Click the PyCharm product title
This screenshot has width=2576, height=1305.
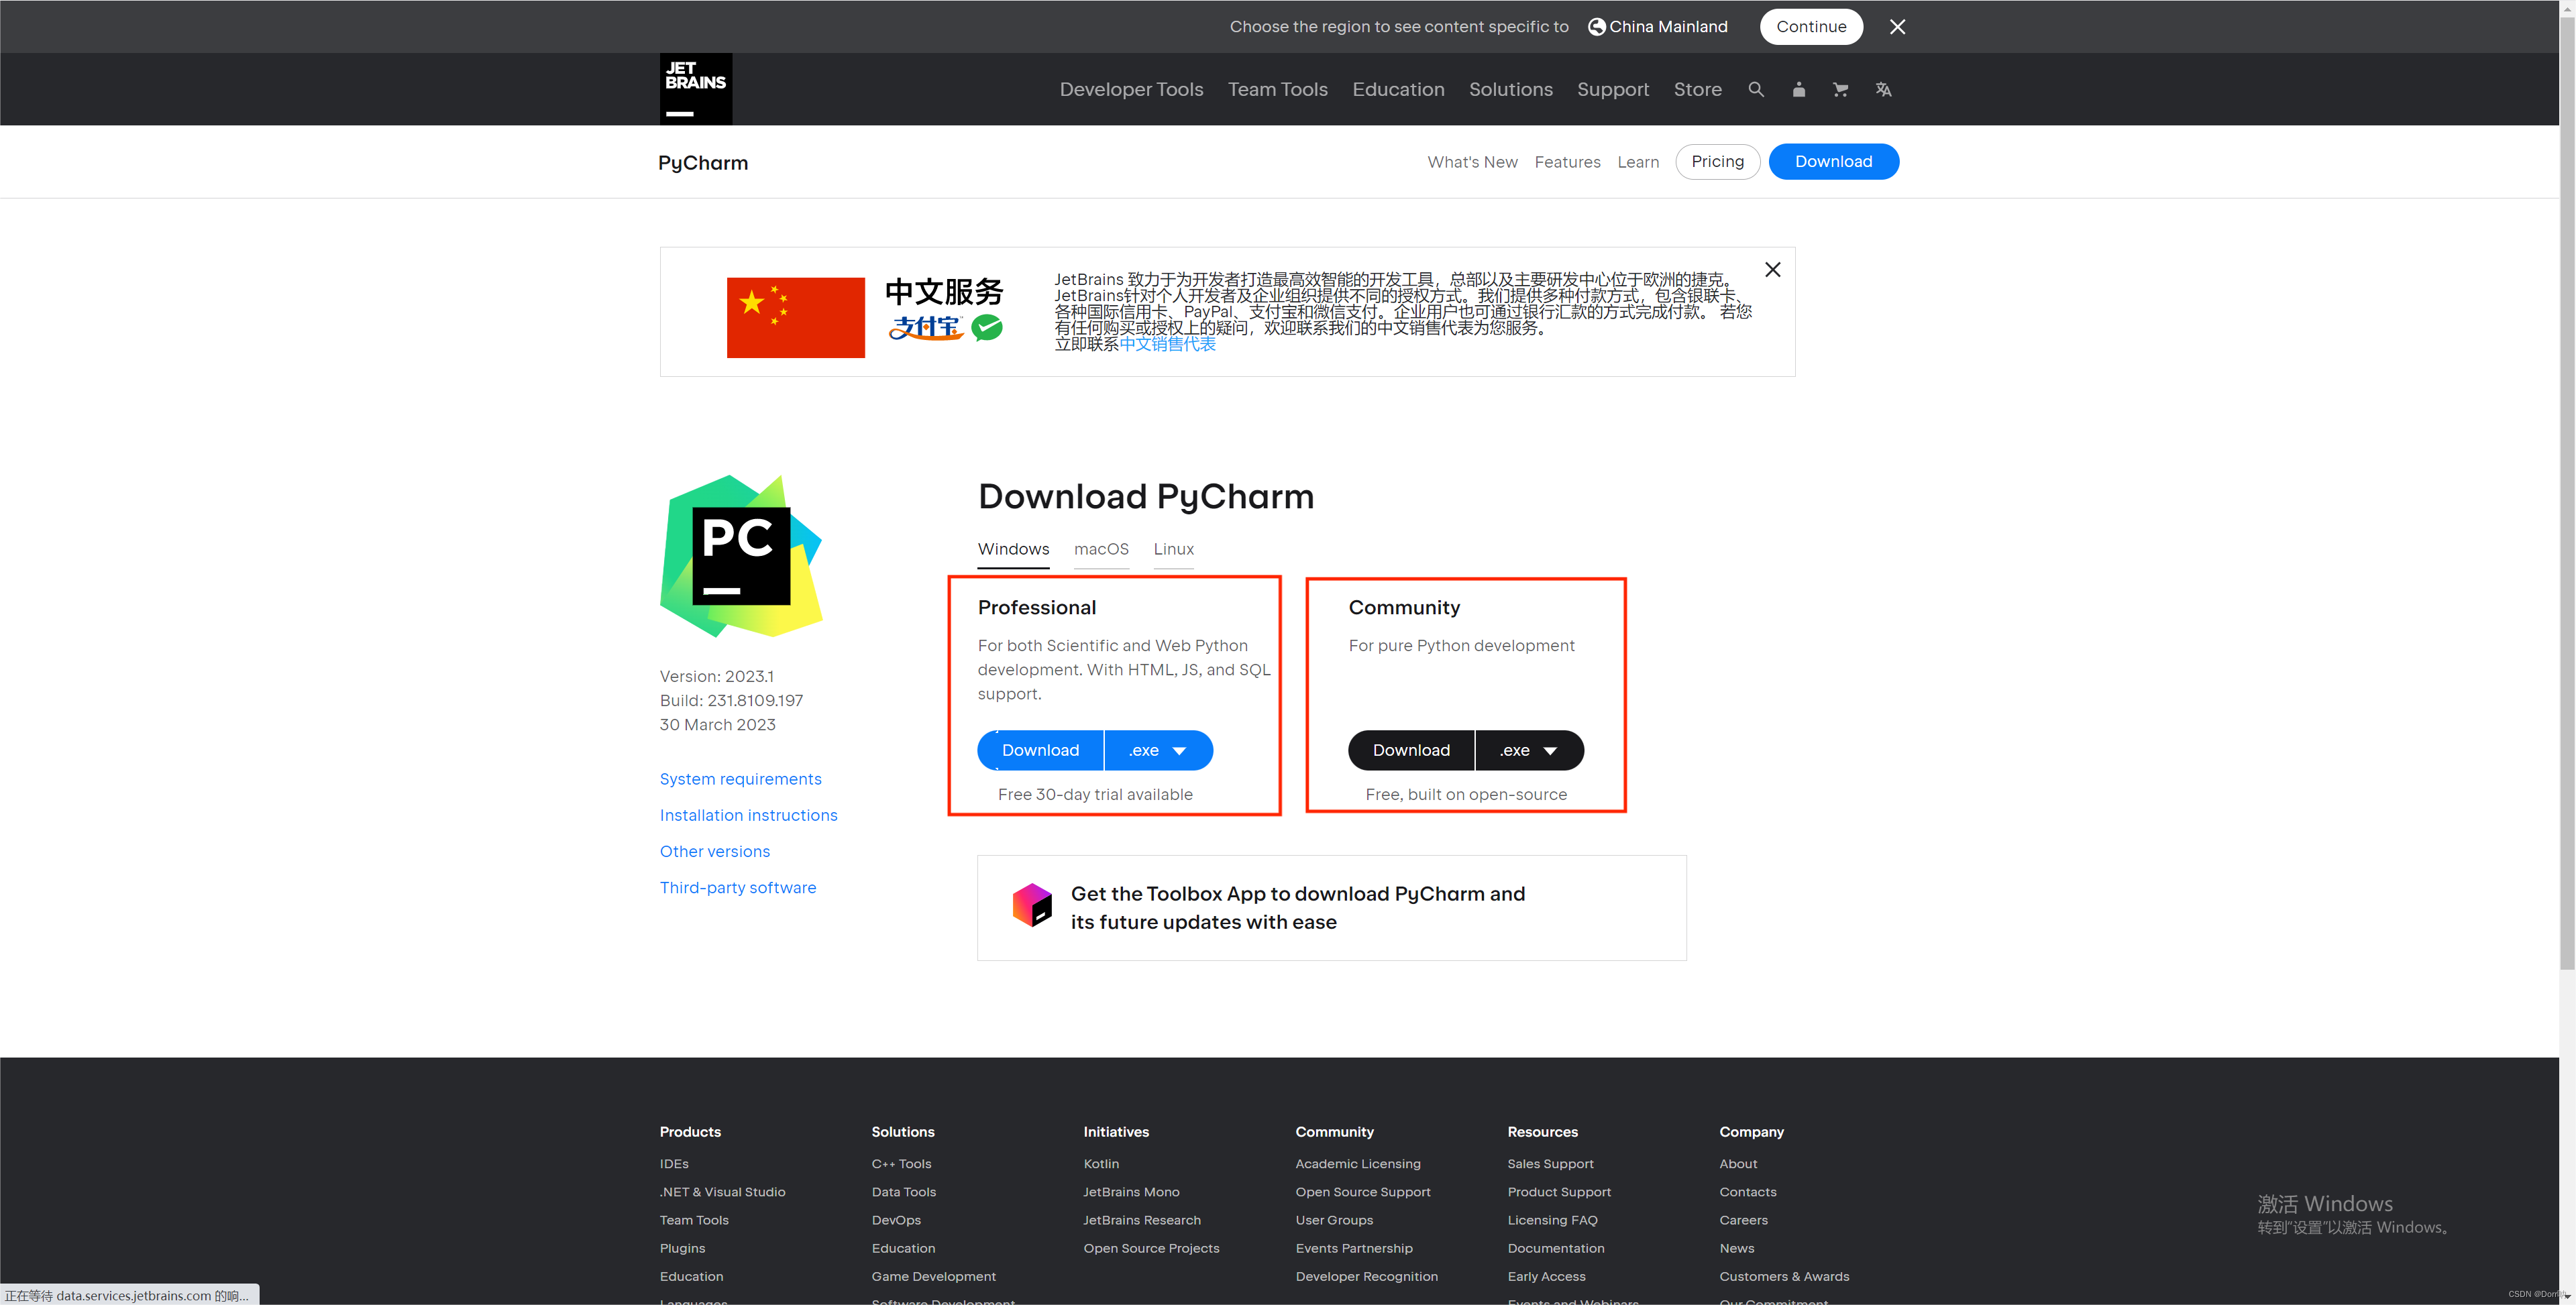pyautogui.click(x=703, y=163)
